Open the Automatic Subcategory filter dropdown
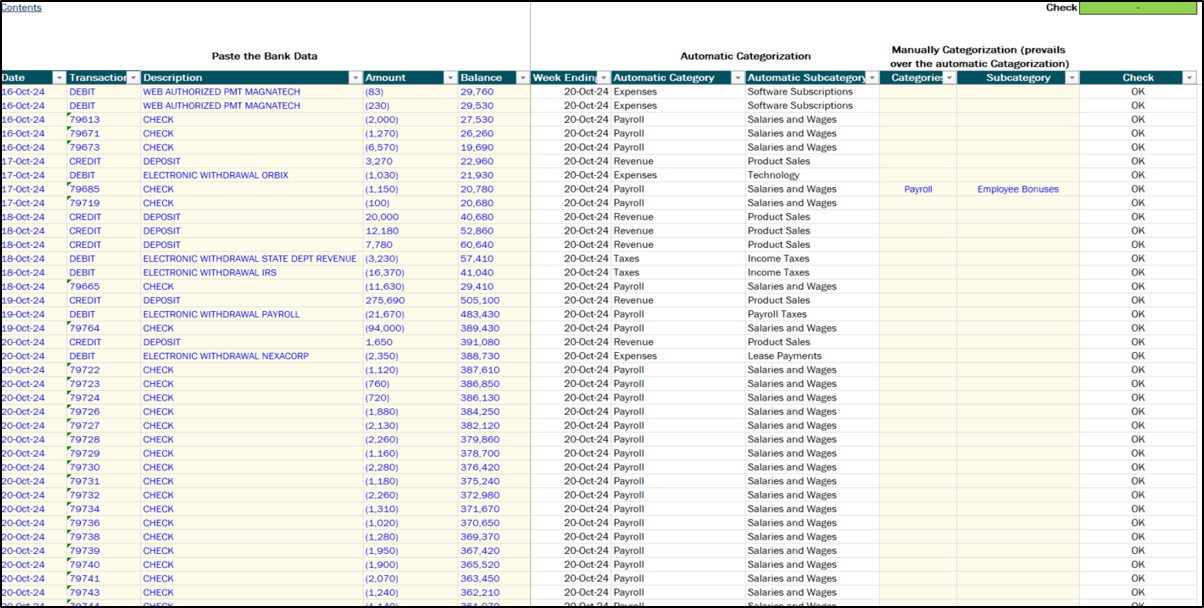Image resolution: width=1204 pixels, height=608 pixels. click(872, 78)
